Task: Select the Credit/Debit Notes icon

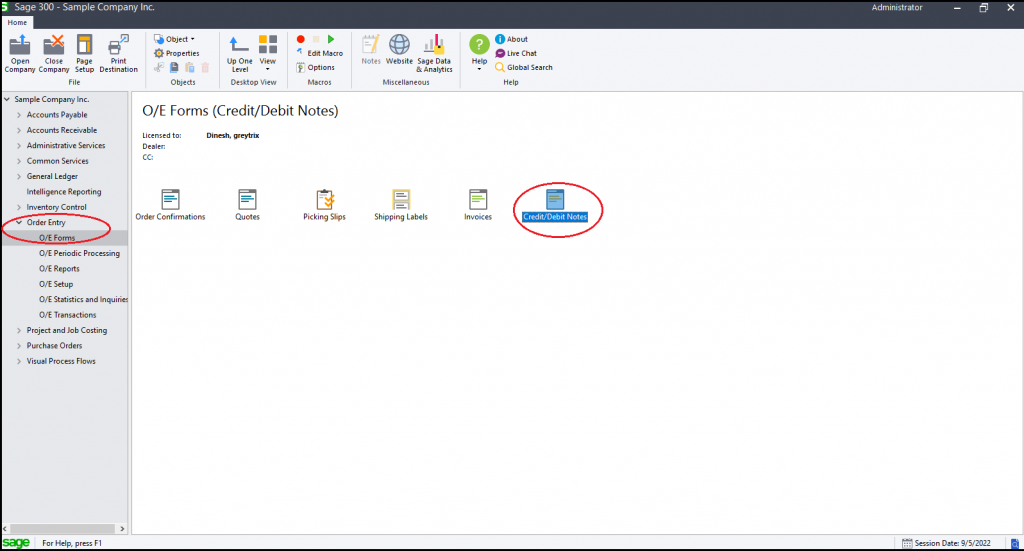Action: coord(555,199)
